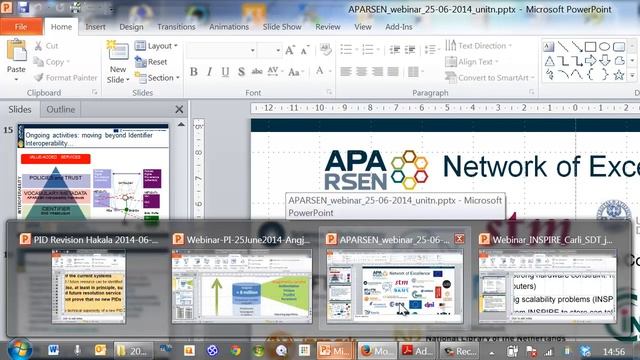
Task: Open Chrome from the taskbar
Action: coord(235,350)
